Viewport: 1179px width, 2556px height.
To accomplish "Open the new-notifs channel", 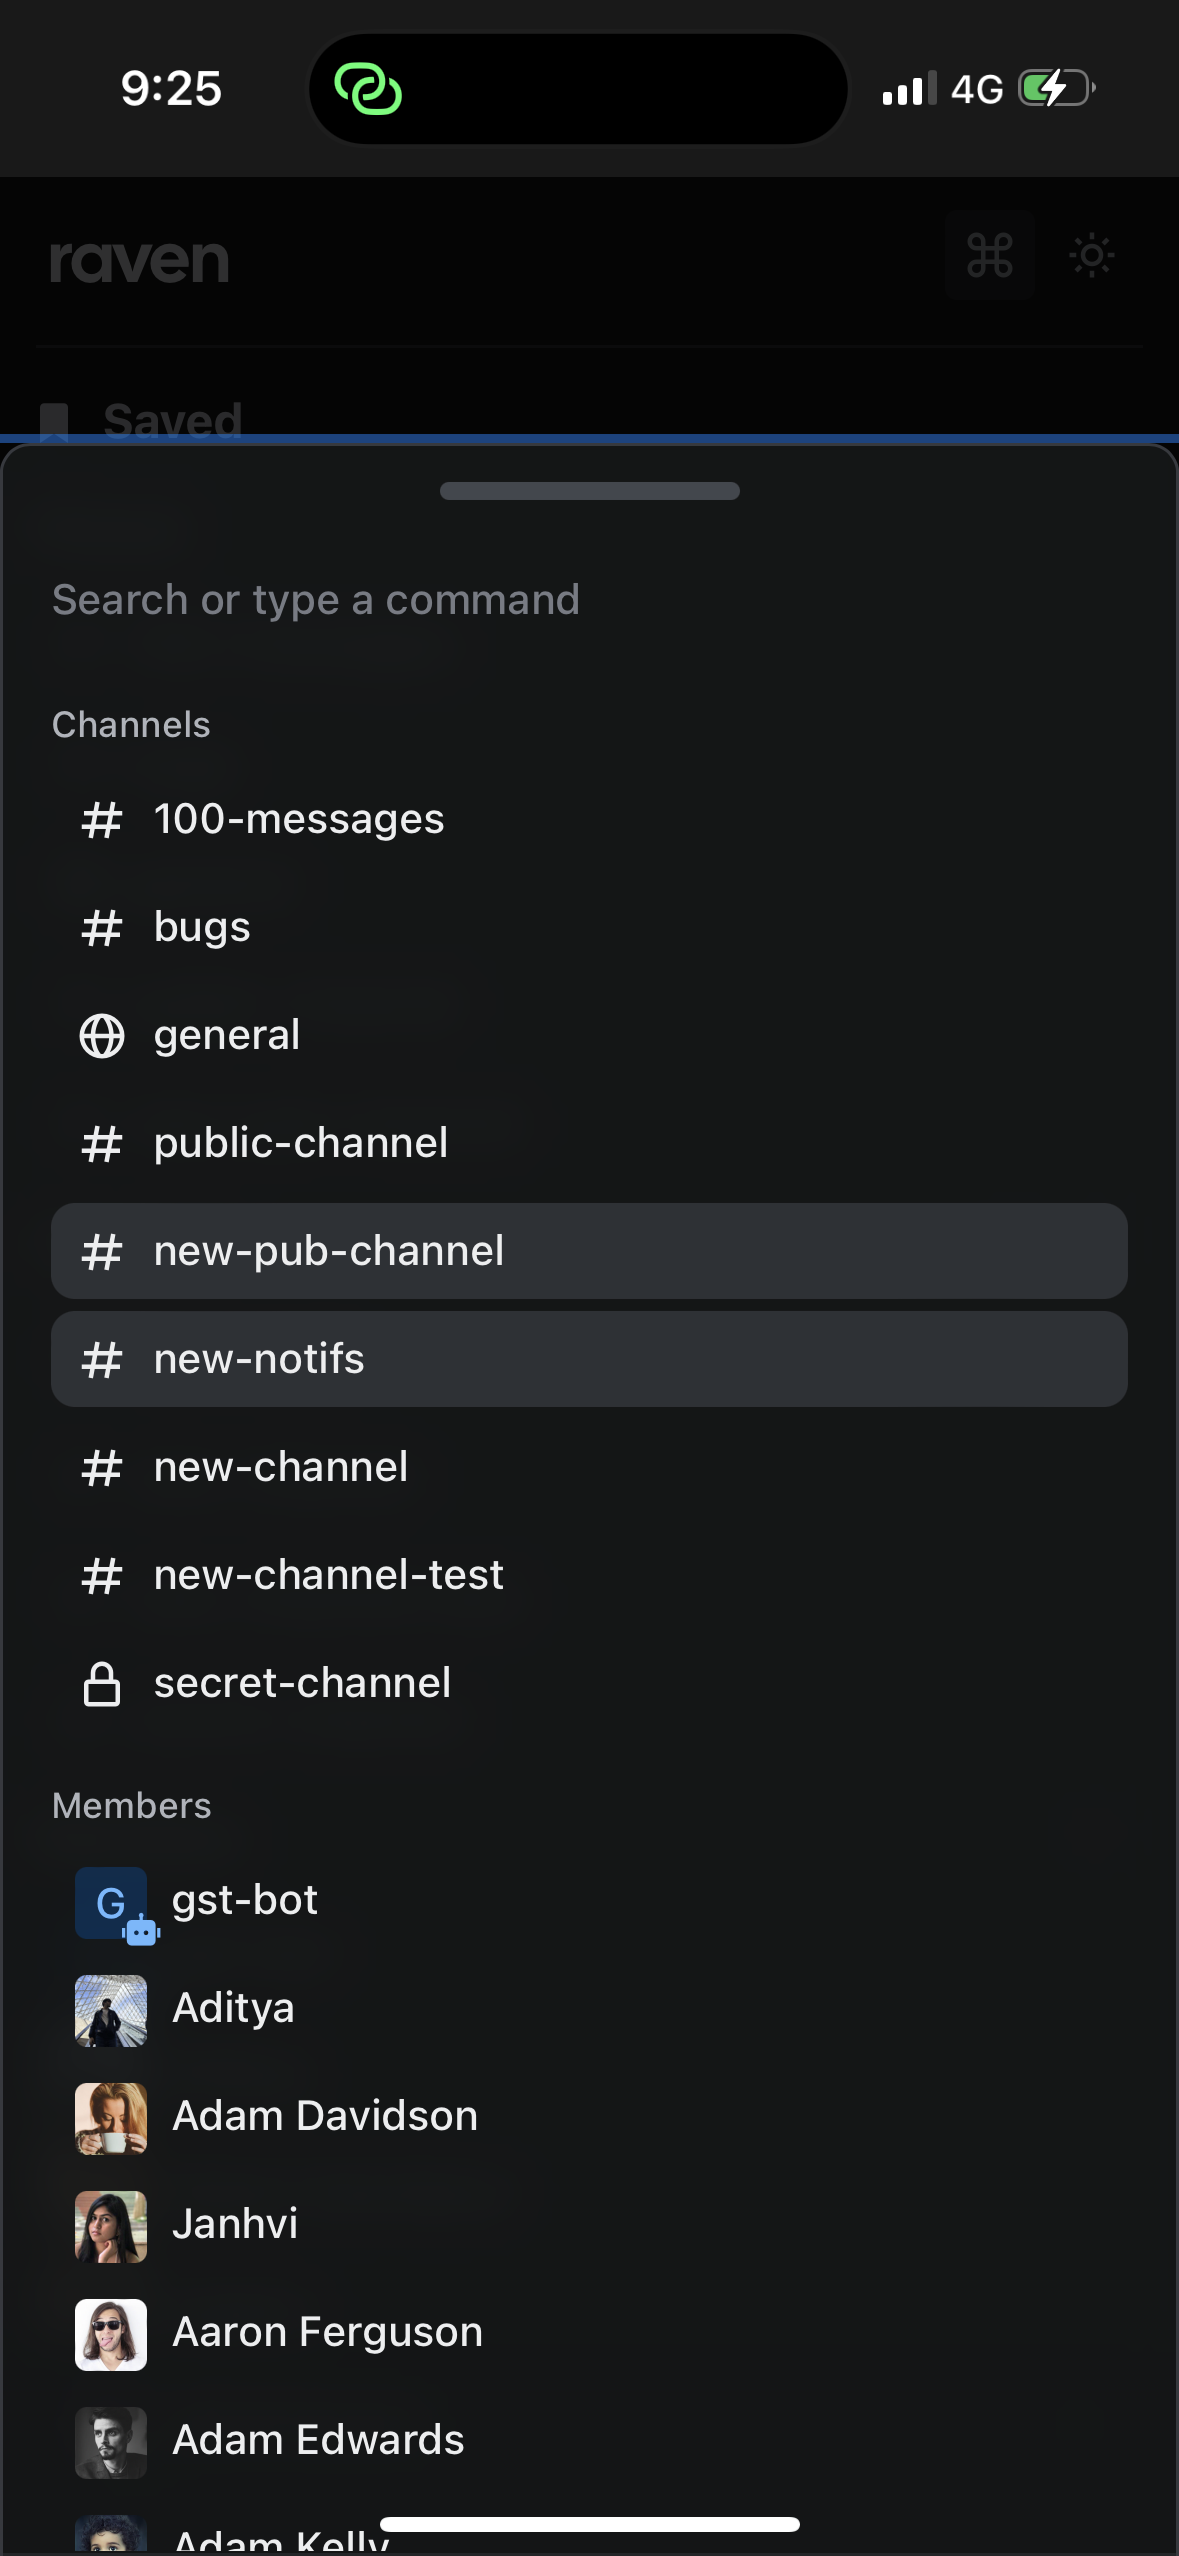I will tap(588, 1359).
